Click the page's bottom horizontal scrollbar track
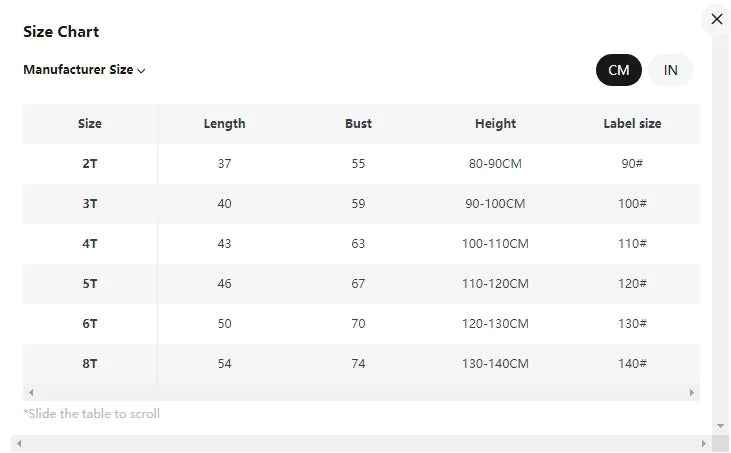The image size is (731, 453). coord(360,443)
